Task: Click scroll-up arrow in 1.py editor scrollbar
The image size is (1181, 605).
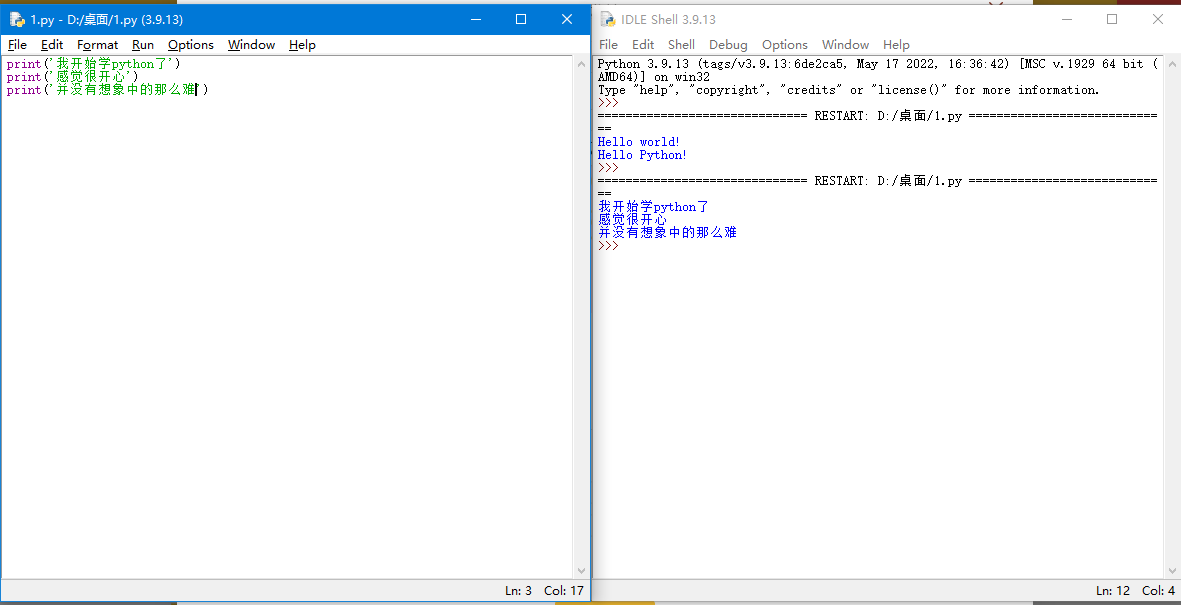Action: coord(581,64)
